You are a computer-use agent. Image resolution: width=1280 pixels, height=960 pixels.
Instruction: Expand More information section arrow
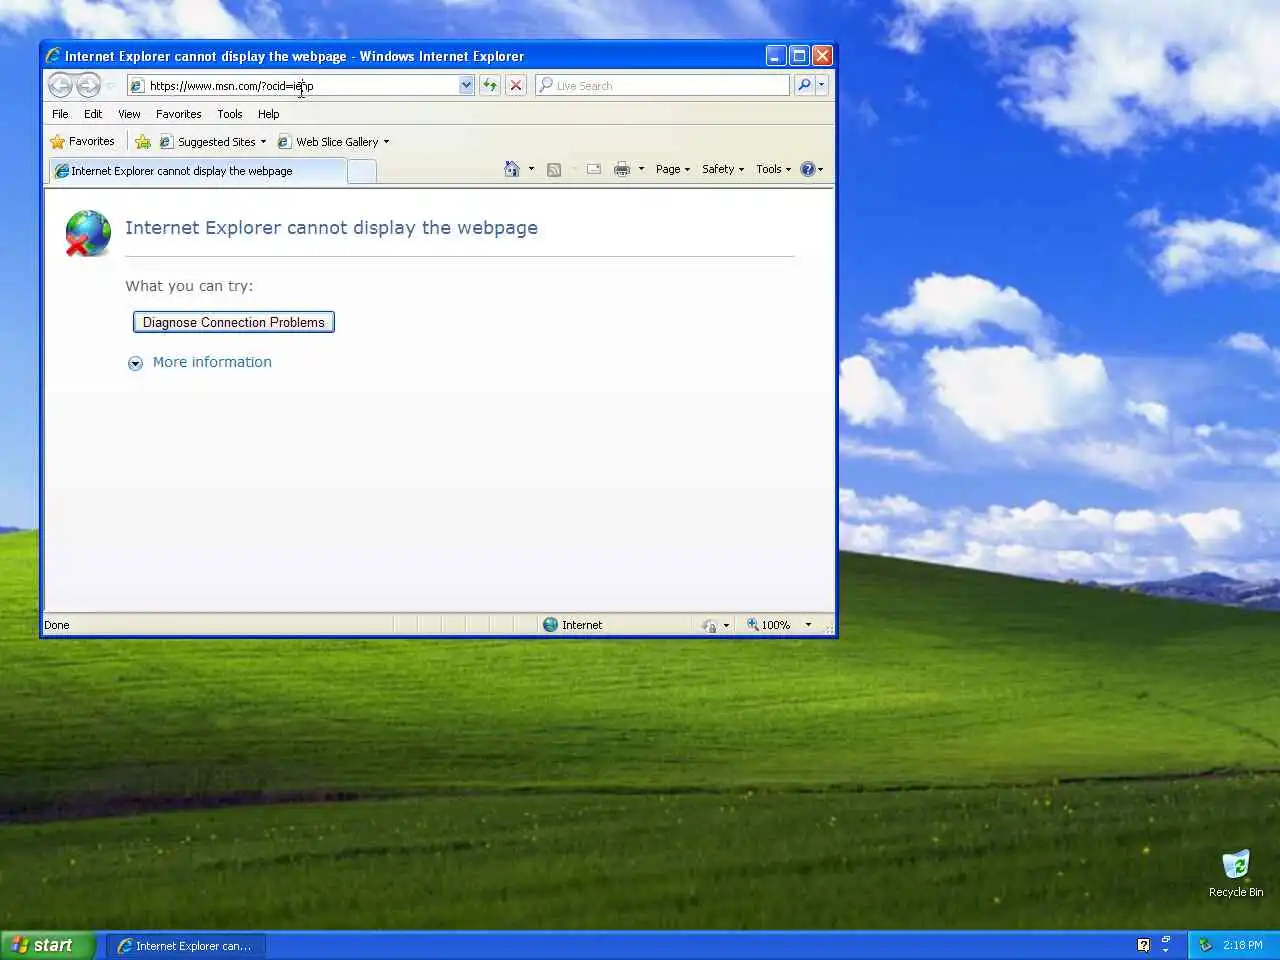pyautogui.click(x=135, y=363)
